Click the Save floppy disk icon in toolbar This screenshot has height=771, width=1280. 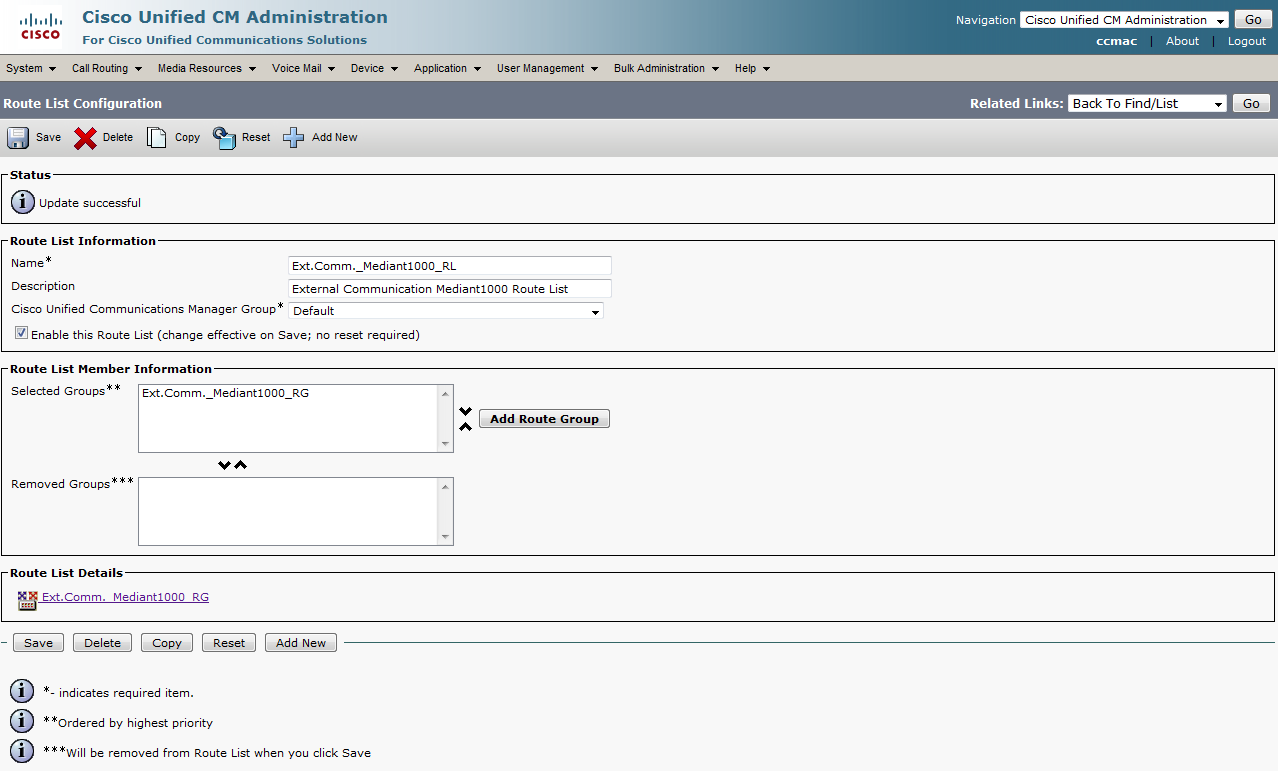(18, 138)
